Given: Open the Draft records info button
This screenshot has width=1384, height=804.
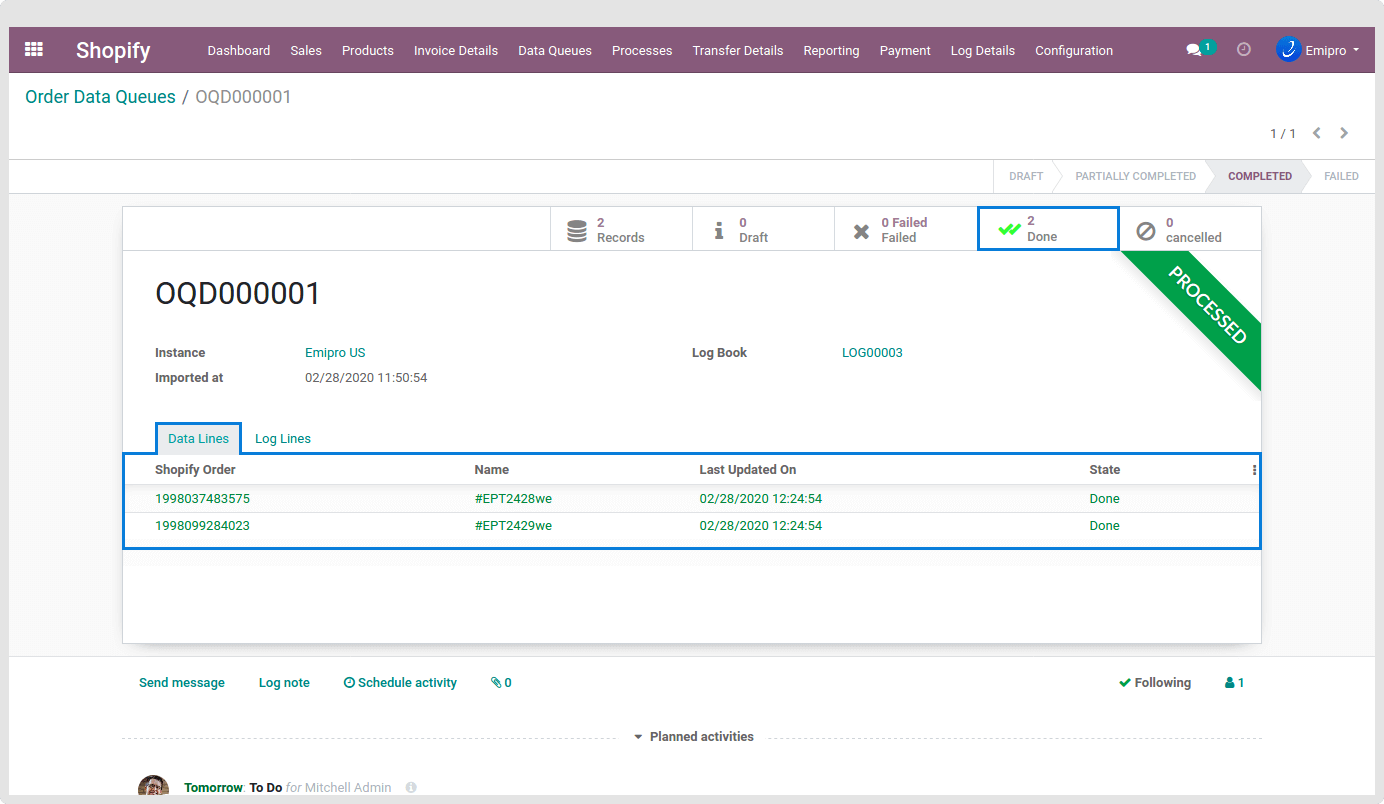Looking at the screenshot, I should pyautogui.click(x=763, y=230).
